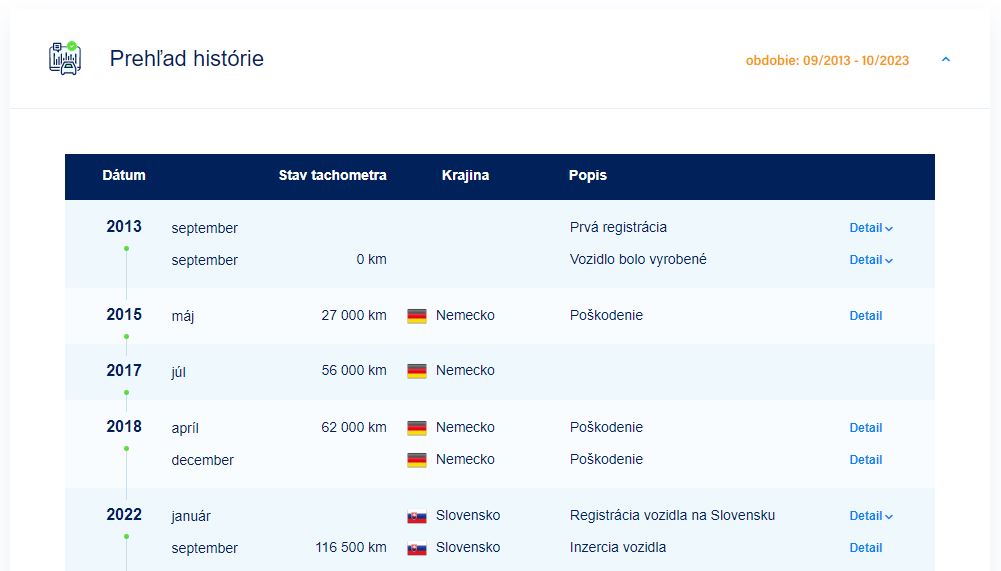Click the Popis column header
This screenshot has width=1001, height=571.
coord(588,176)
